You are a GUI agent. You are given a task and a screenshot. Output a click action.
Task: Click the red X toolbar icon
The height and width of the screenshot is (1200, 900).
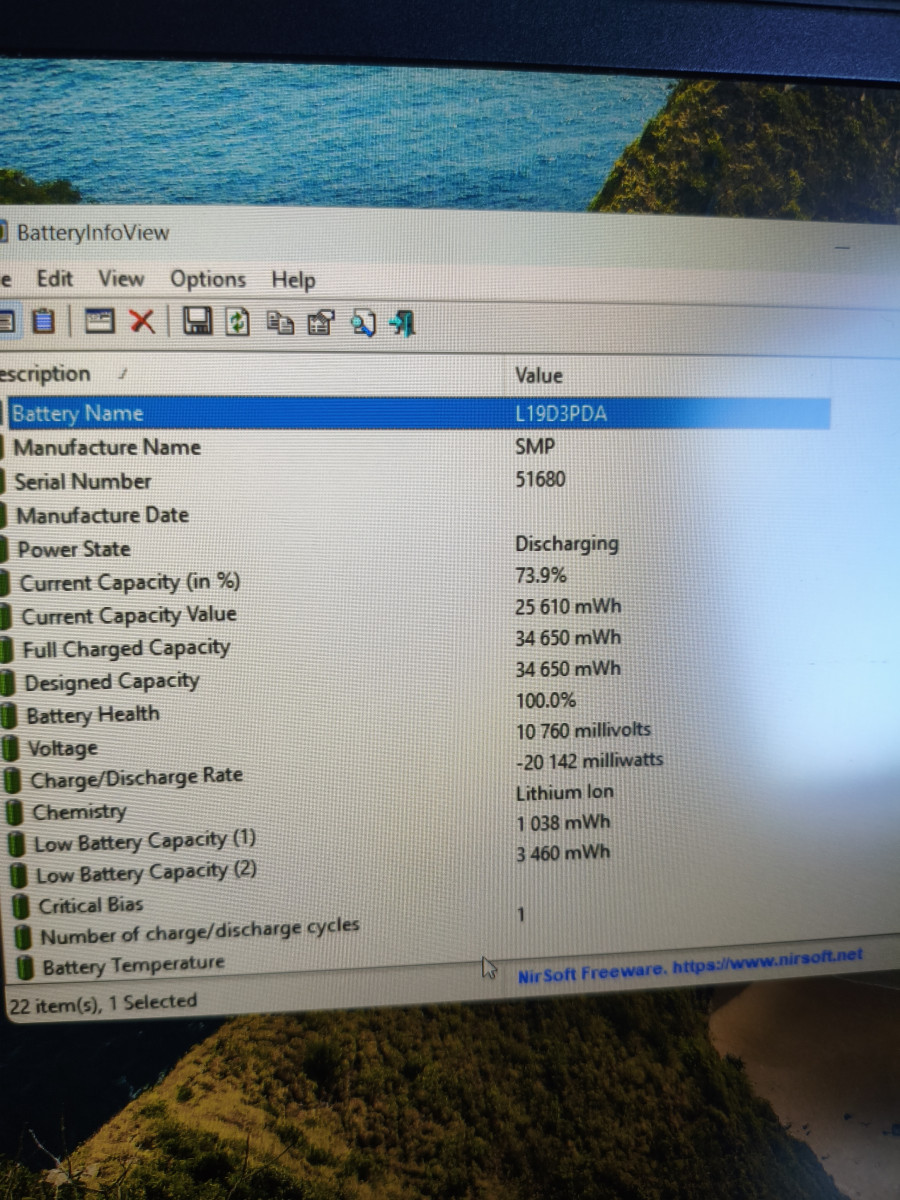click(142, 321)
